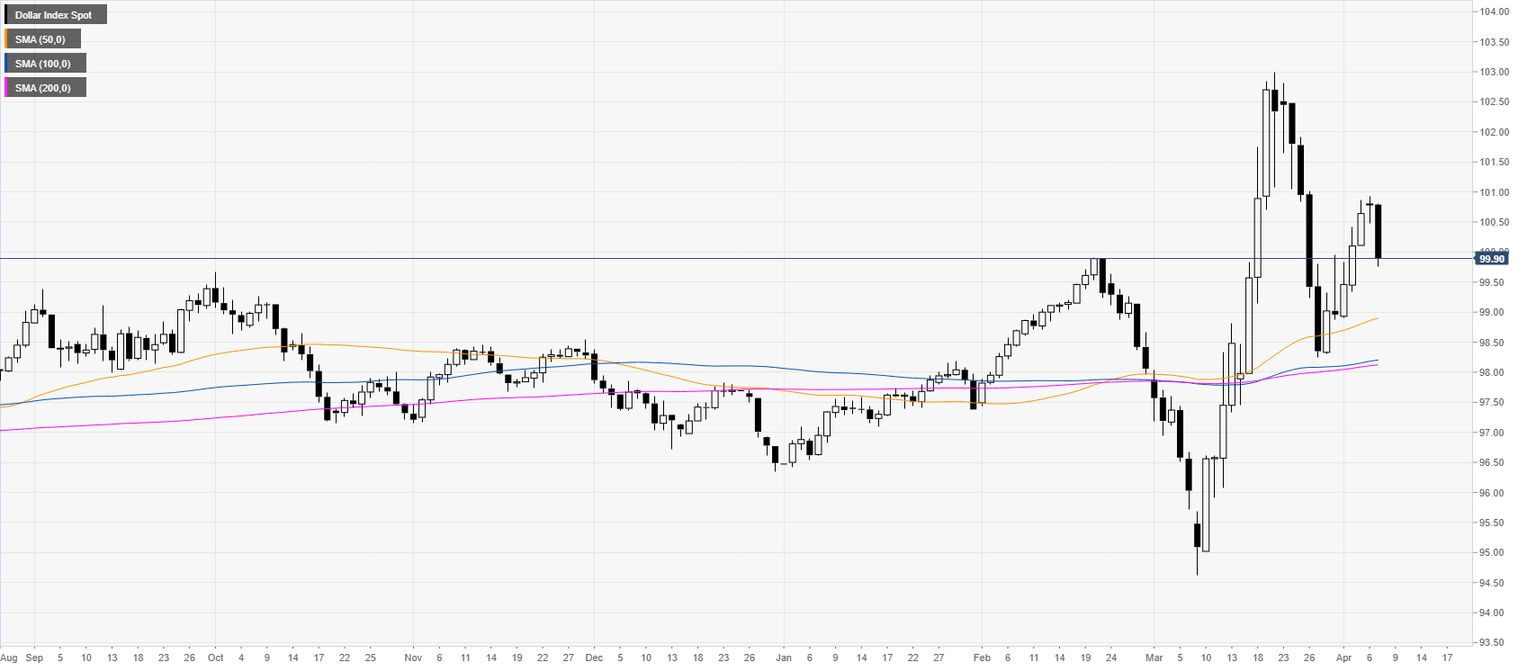Click the 94.00 price axis label

(1495, 612)
